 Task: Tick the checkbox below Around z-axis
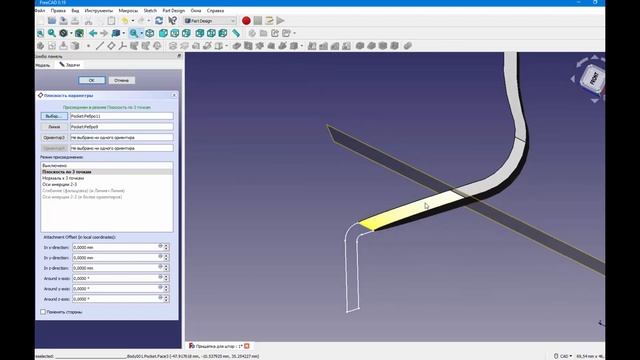43,312
